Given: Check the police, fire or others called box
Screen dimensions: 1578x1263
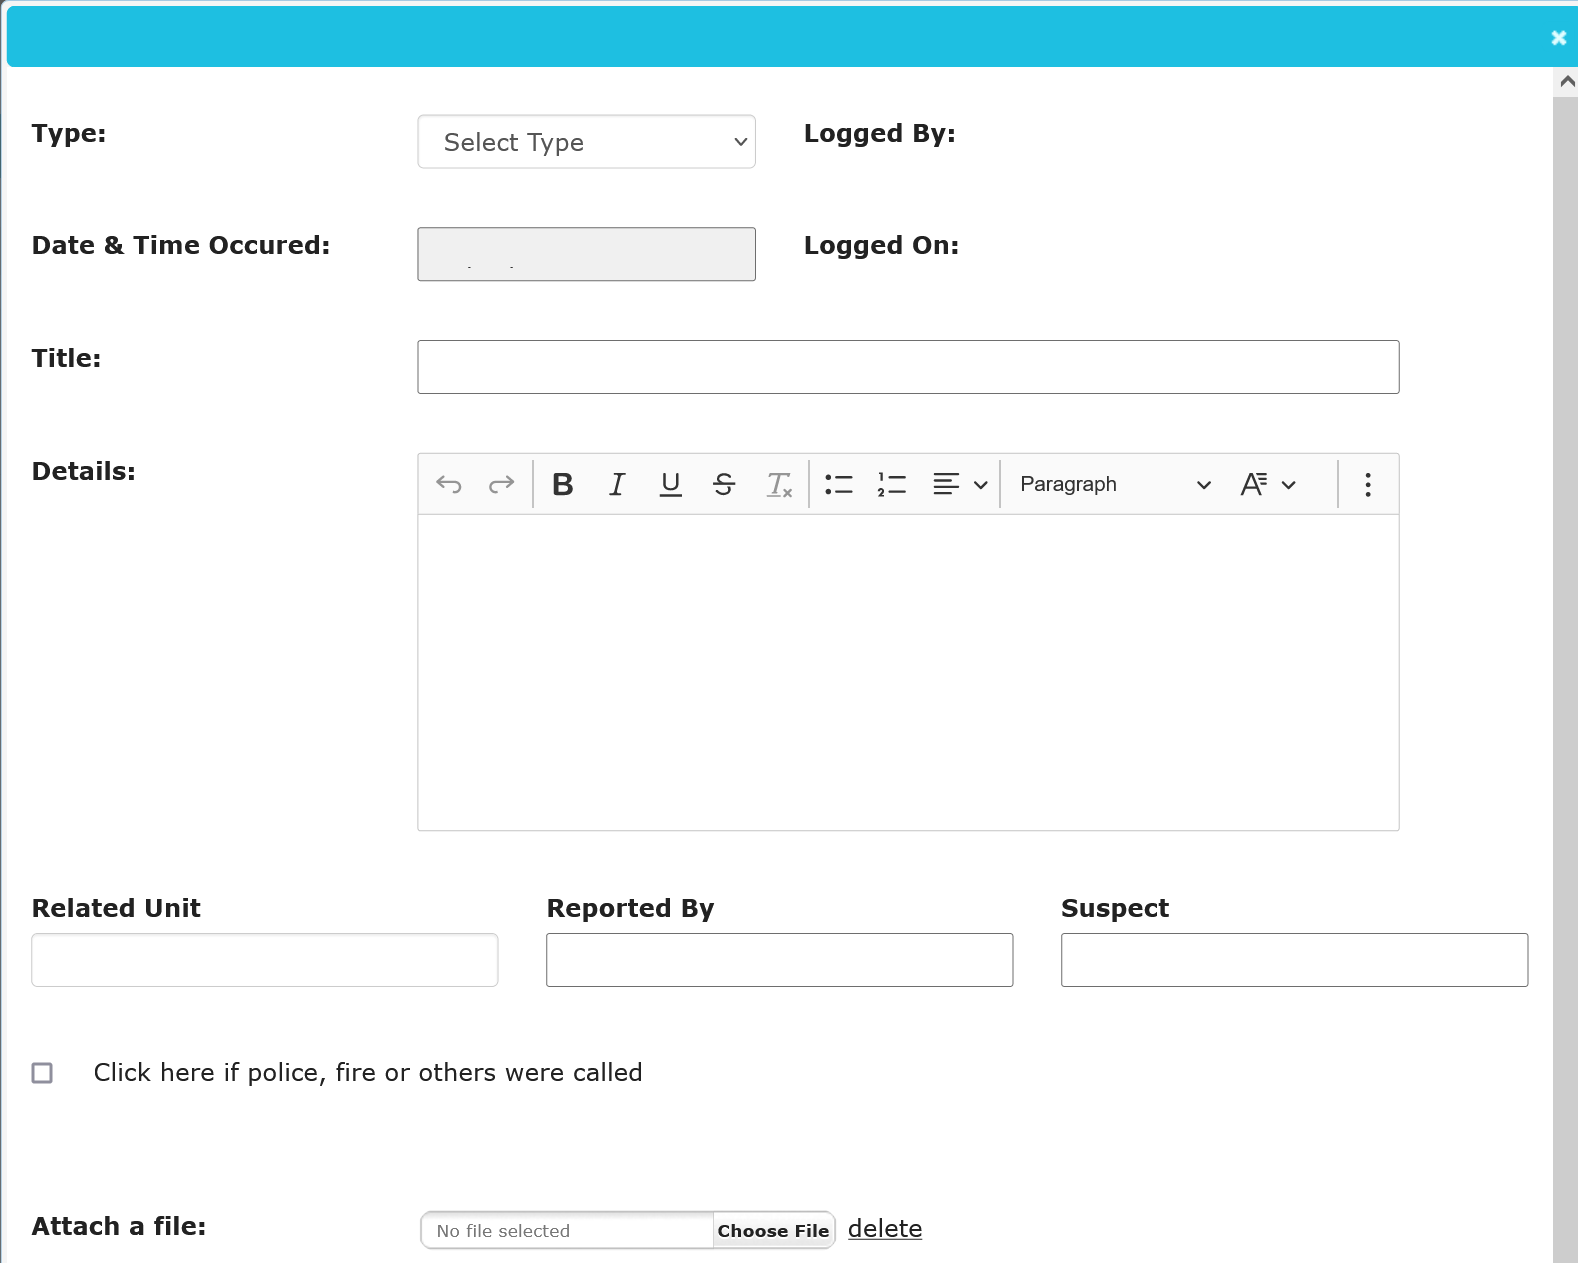Looking at the screenshot, I should click(x=42, y=1073).
